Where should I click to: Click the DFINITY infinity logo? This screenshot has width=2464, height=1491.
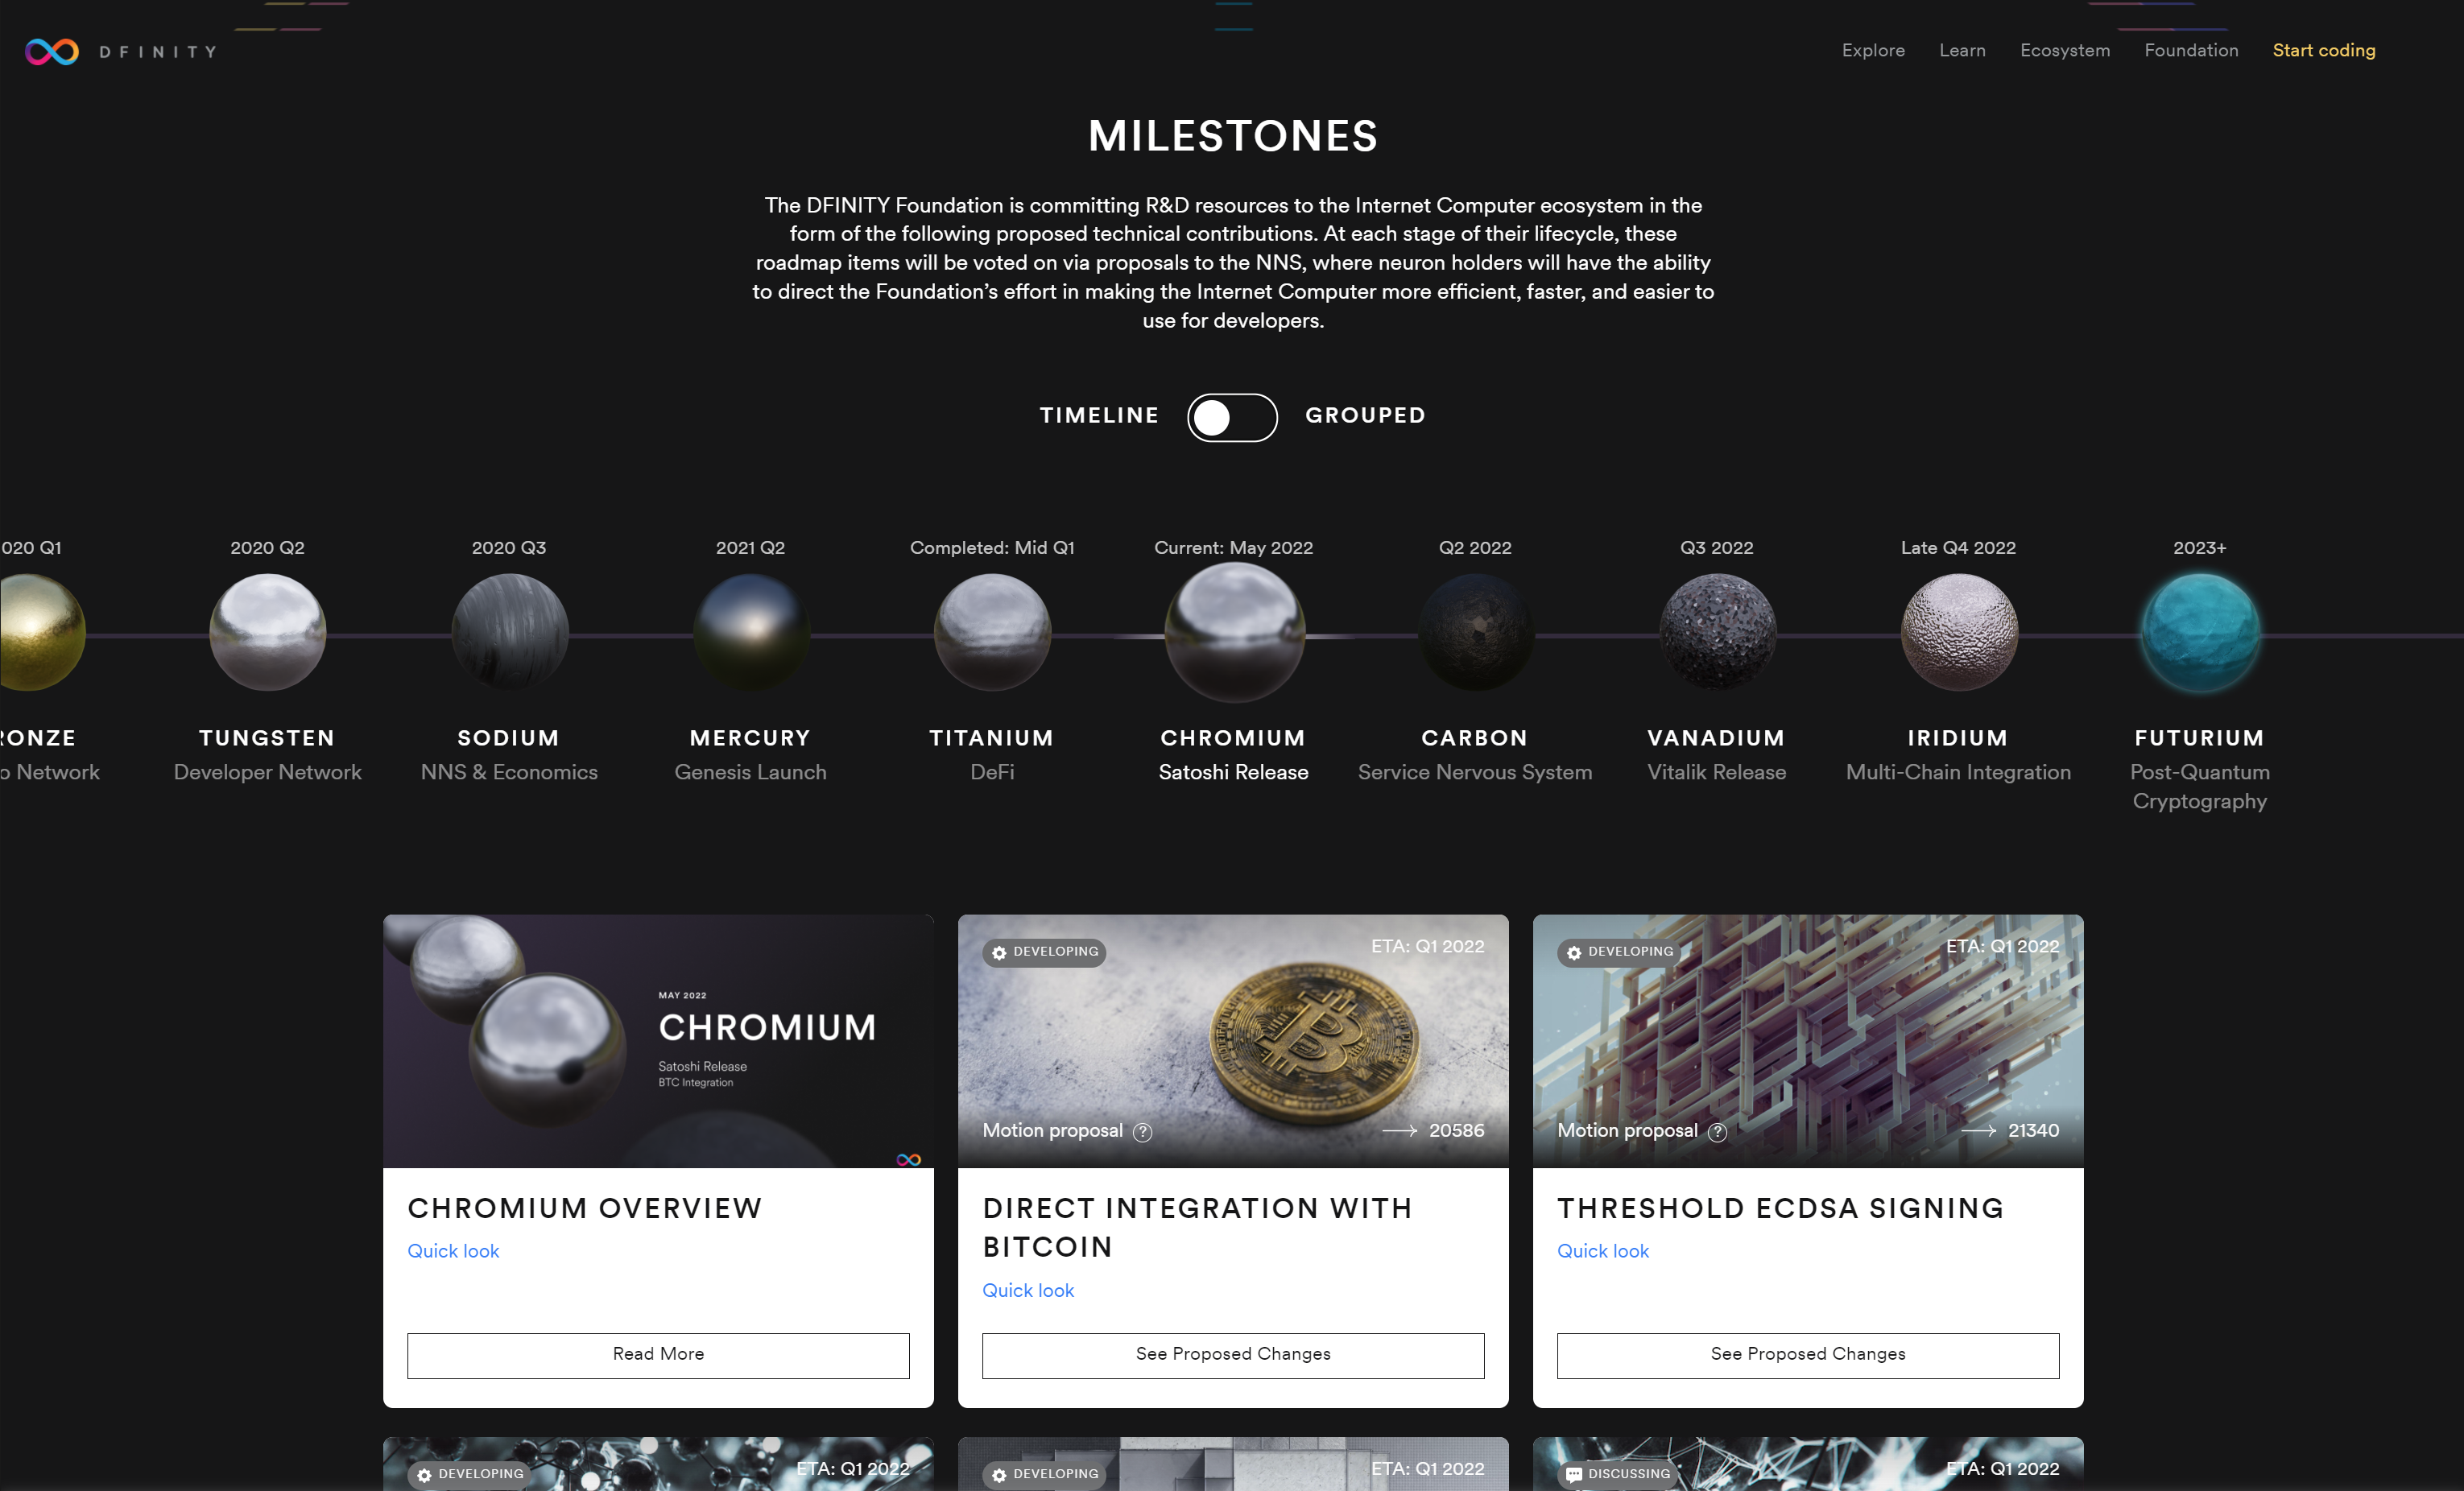coord(52,51)
